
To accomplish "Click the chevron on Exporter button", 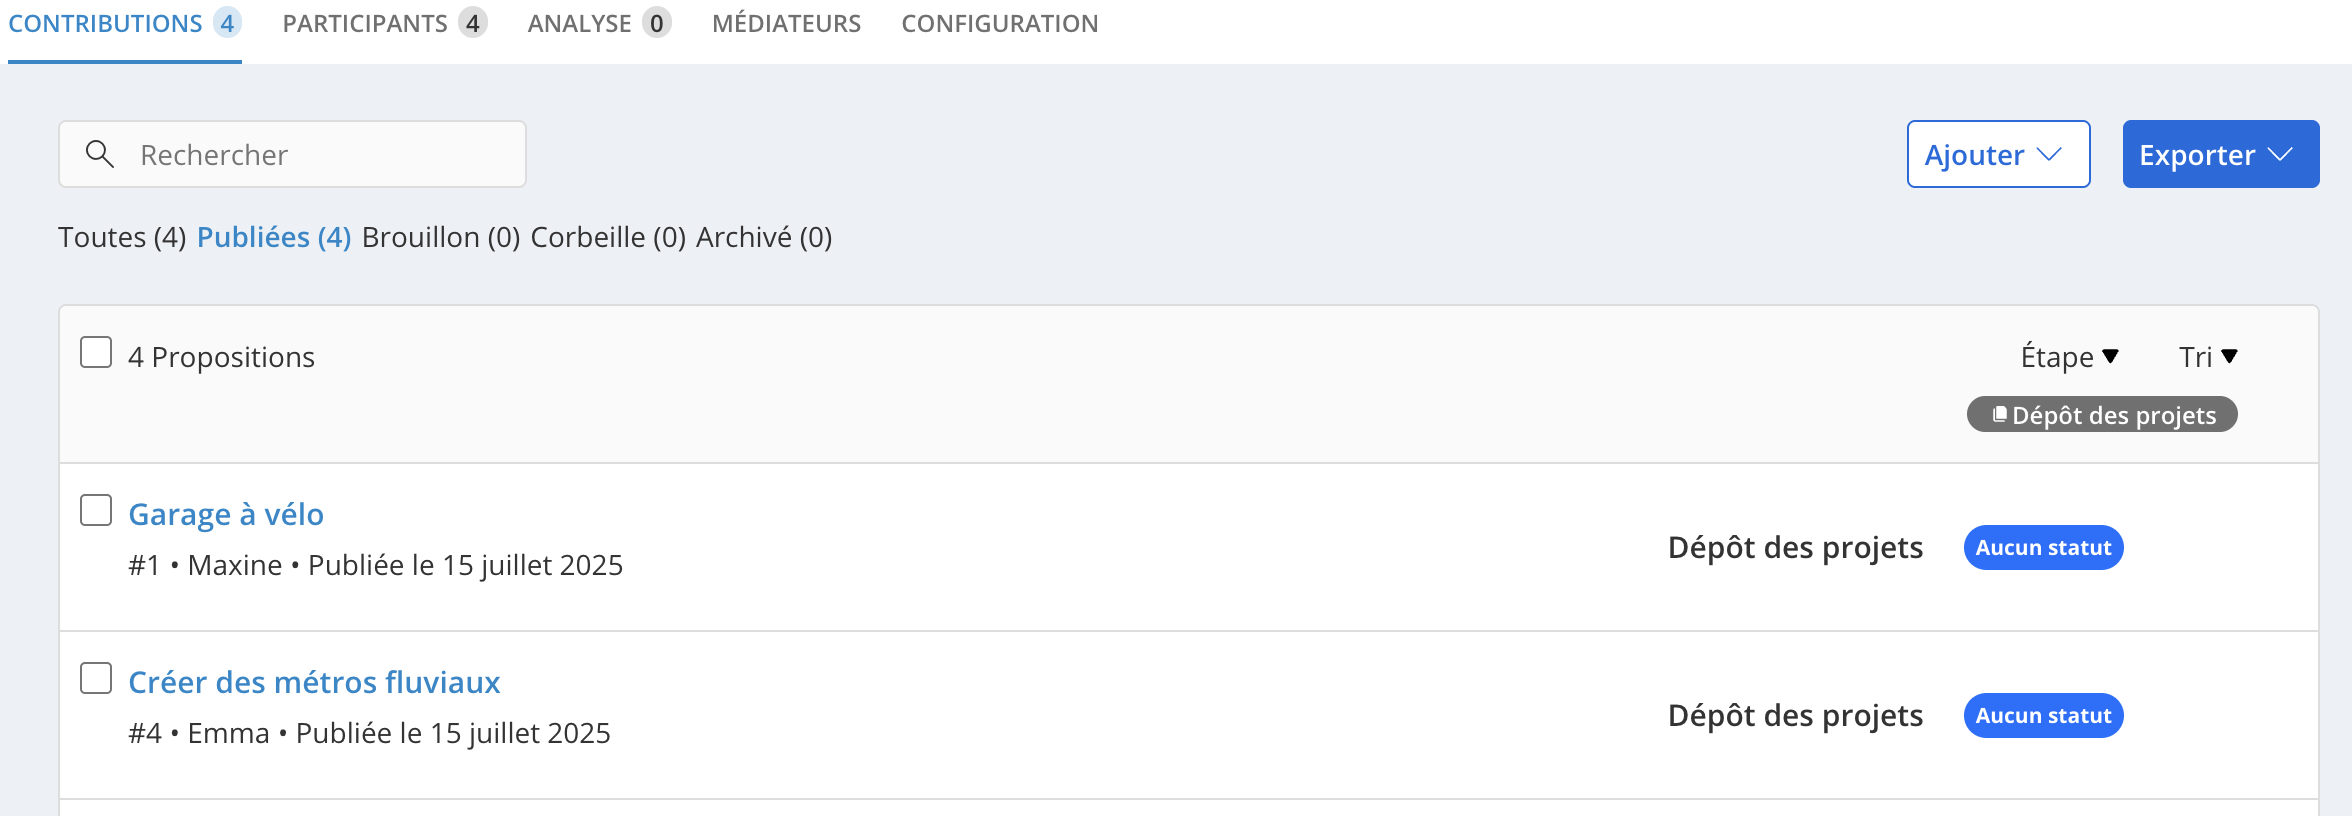I will click(2280, 154).
